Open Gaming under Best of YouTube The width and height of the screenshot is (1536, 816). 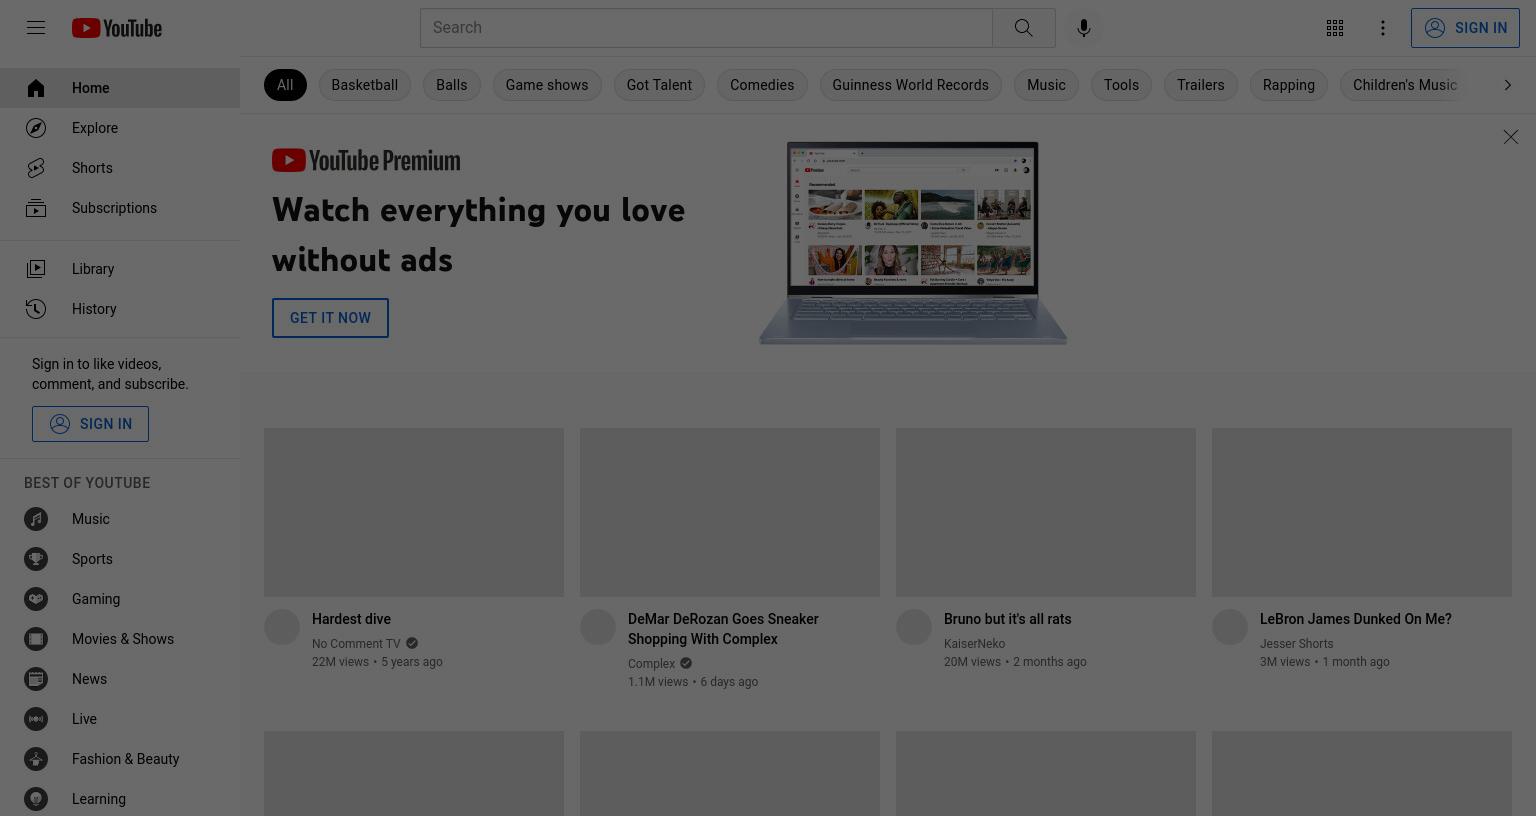coord(120,599)
